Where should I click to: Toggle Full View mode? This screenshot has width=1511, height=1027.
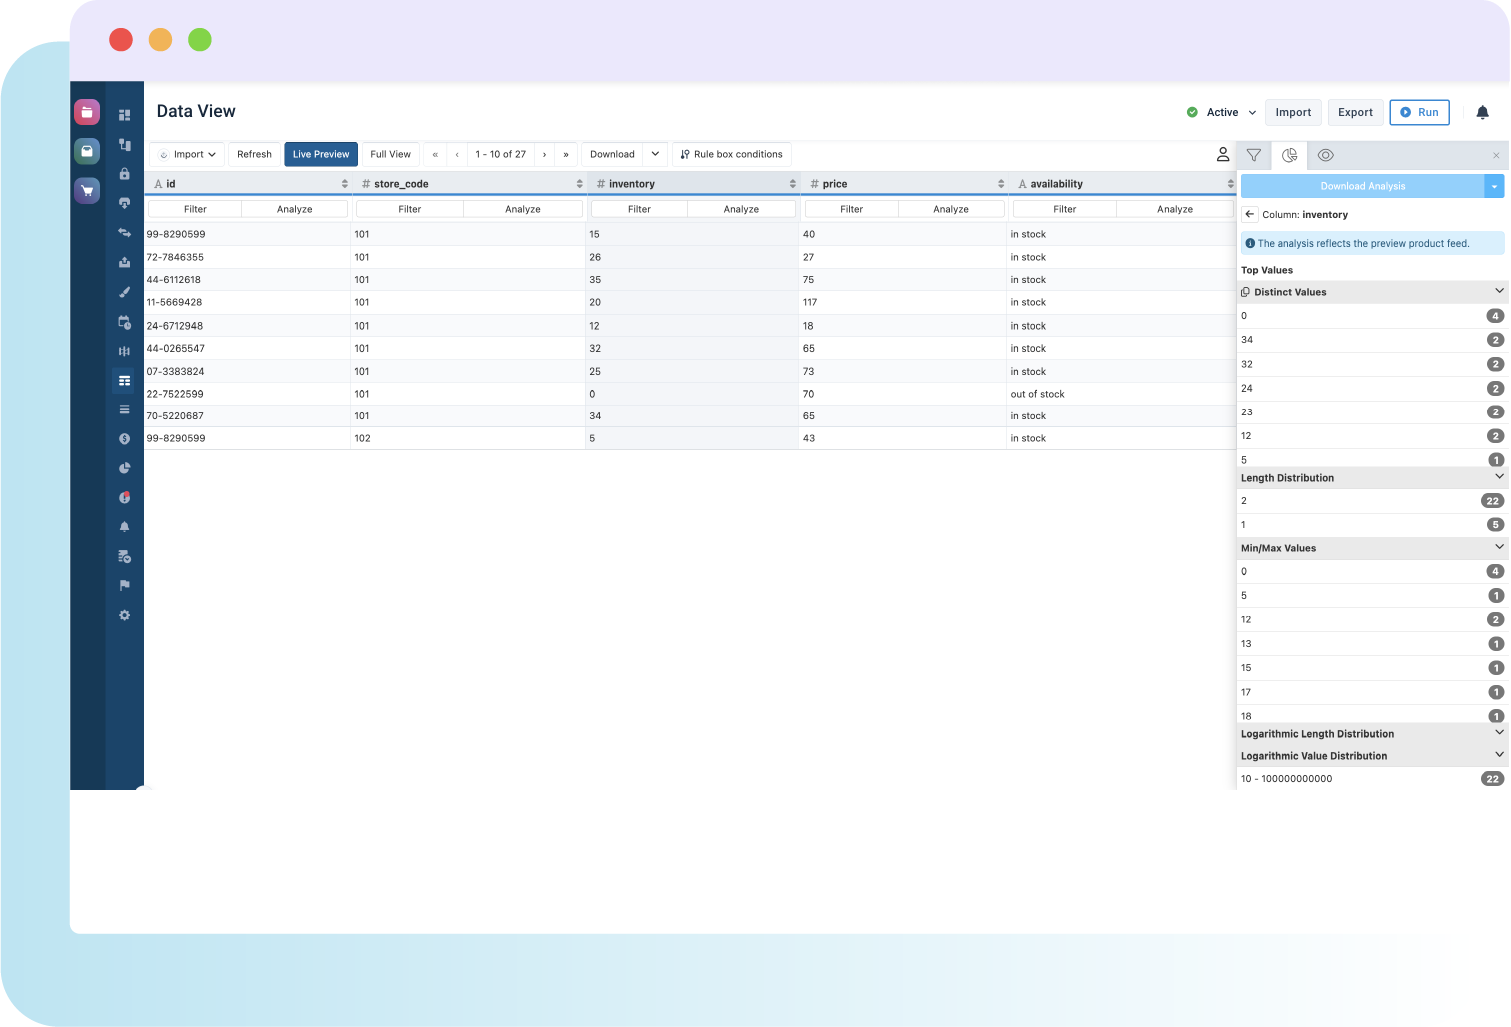(x=390, y=154)
